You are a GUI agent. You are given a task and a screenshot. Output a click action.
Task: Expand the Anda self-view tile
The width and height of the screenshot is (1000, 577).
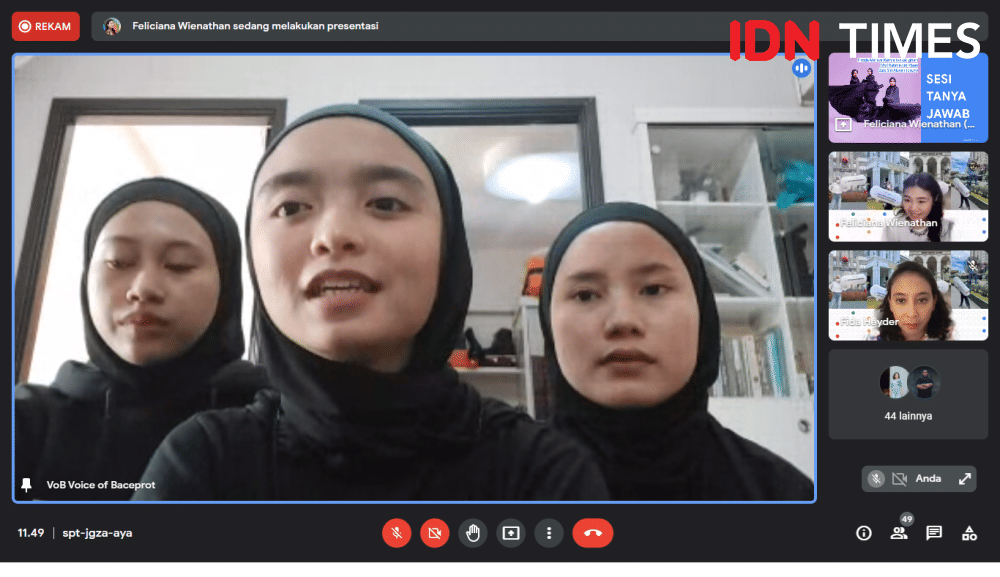point(965,479)
